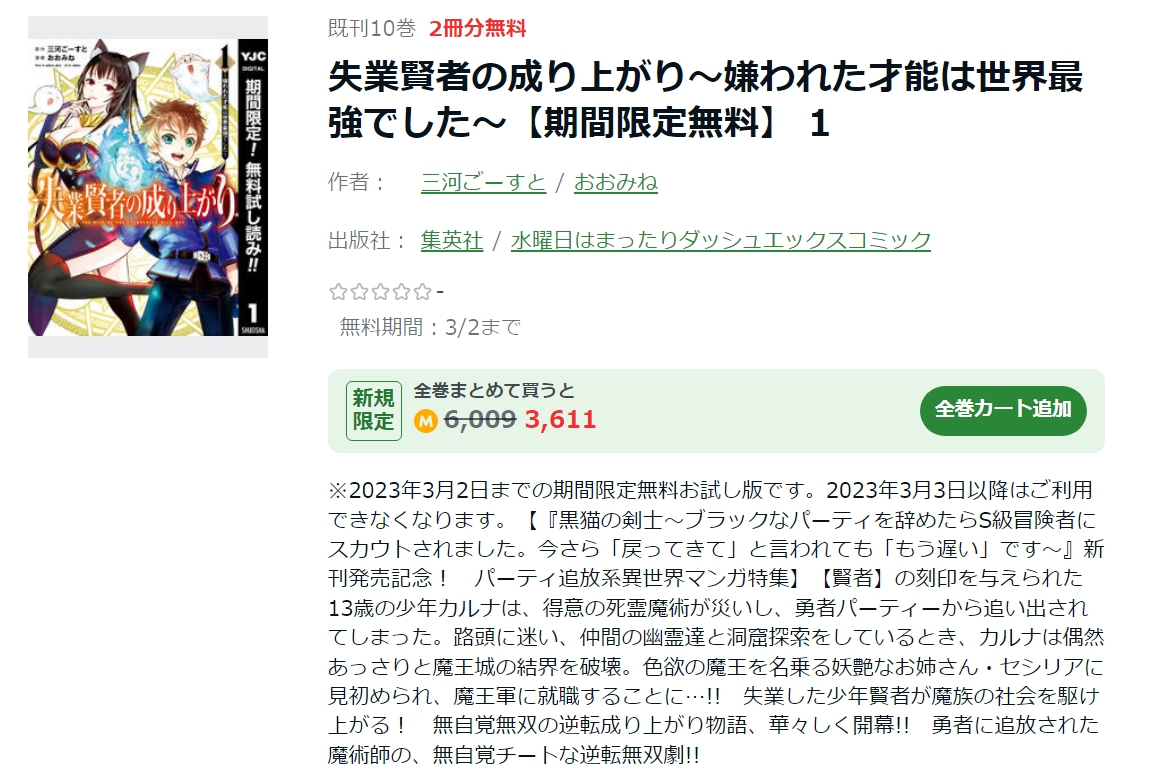
Task: Click the third rating star
Action: (x=380, y=292)
